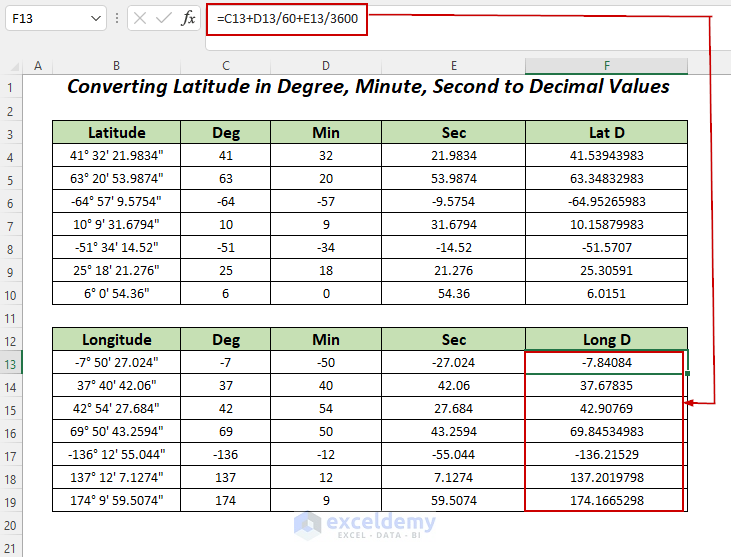Click the Cancel X icon in formula bar

140,19
